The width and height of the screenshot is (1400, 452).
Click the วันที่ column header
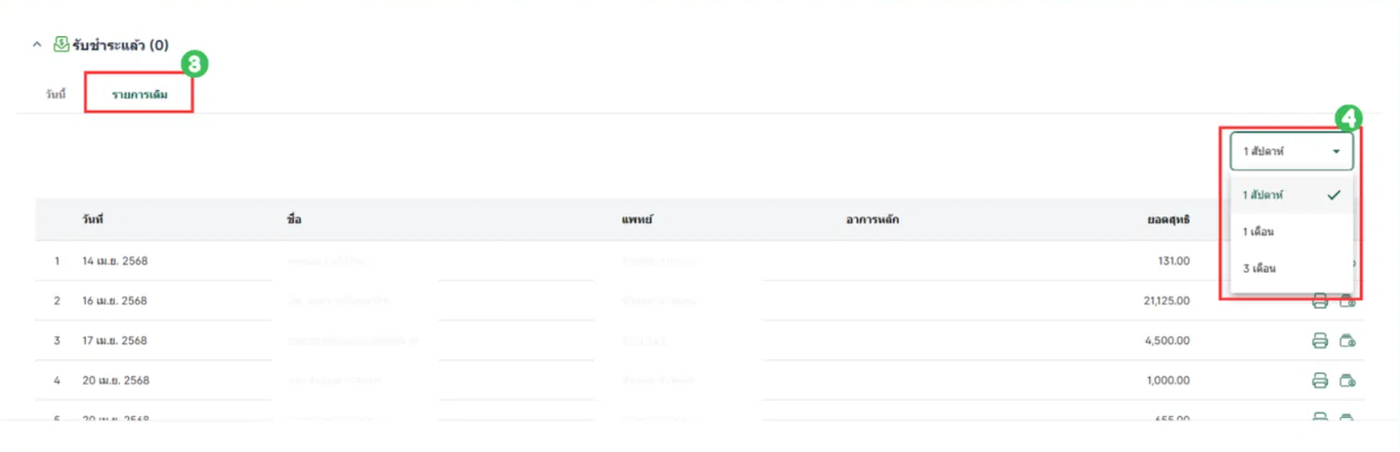pos(94,219)
